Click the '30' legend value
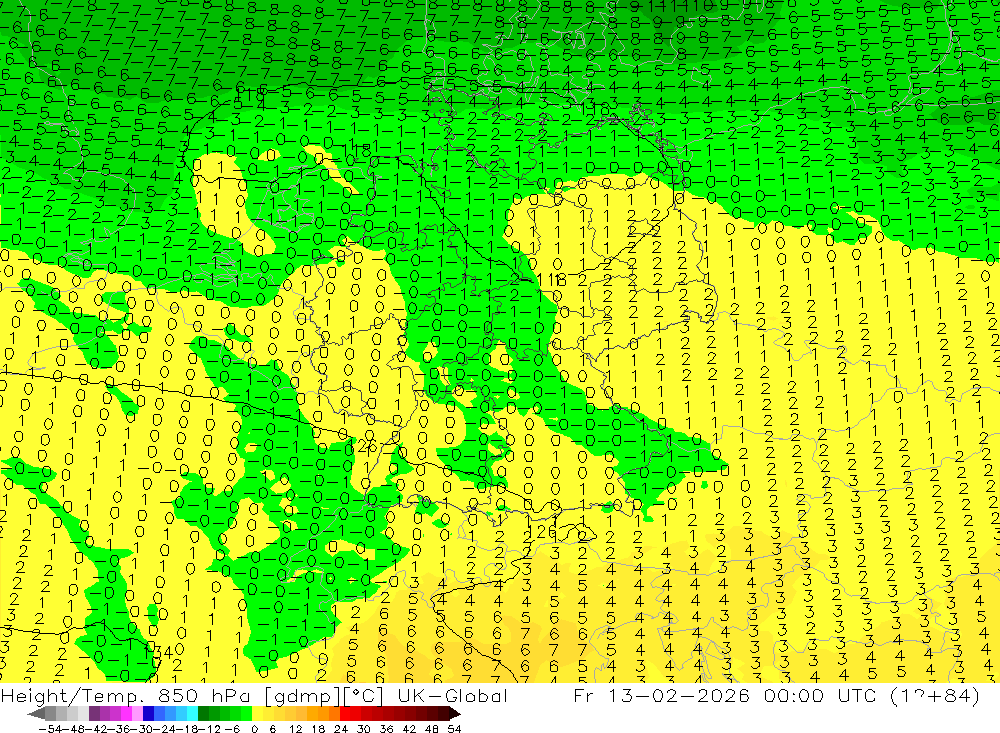The width and height of the screenshot is (1000, 733). [364, 729]
